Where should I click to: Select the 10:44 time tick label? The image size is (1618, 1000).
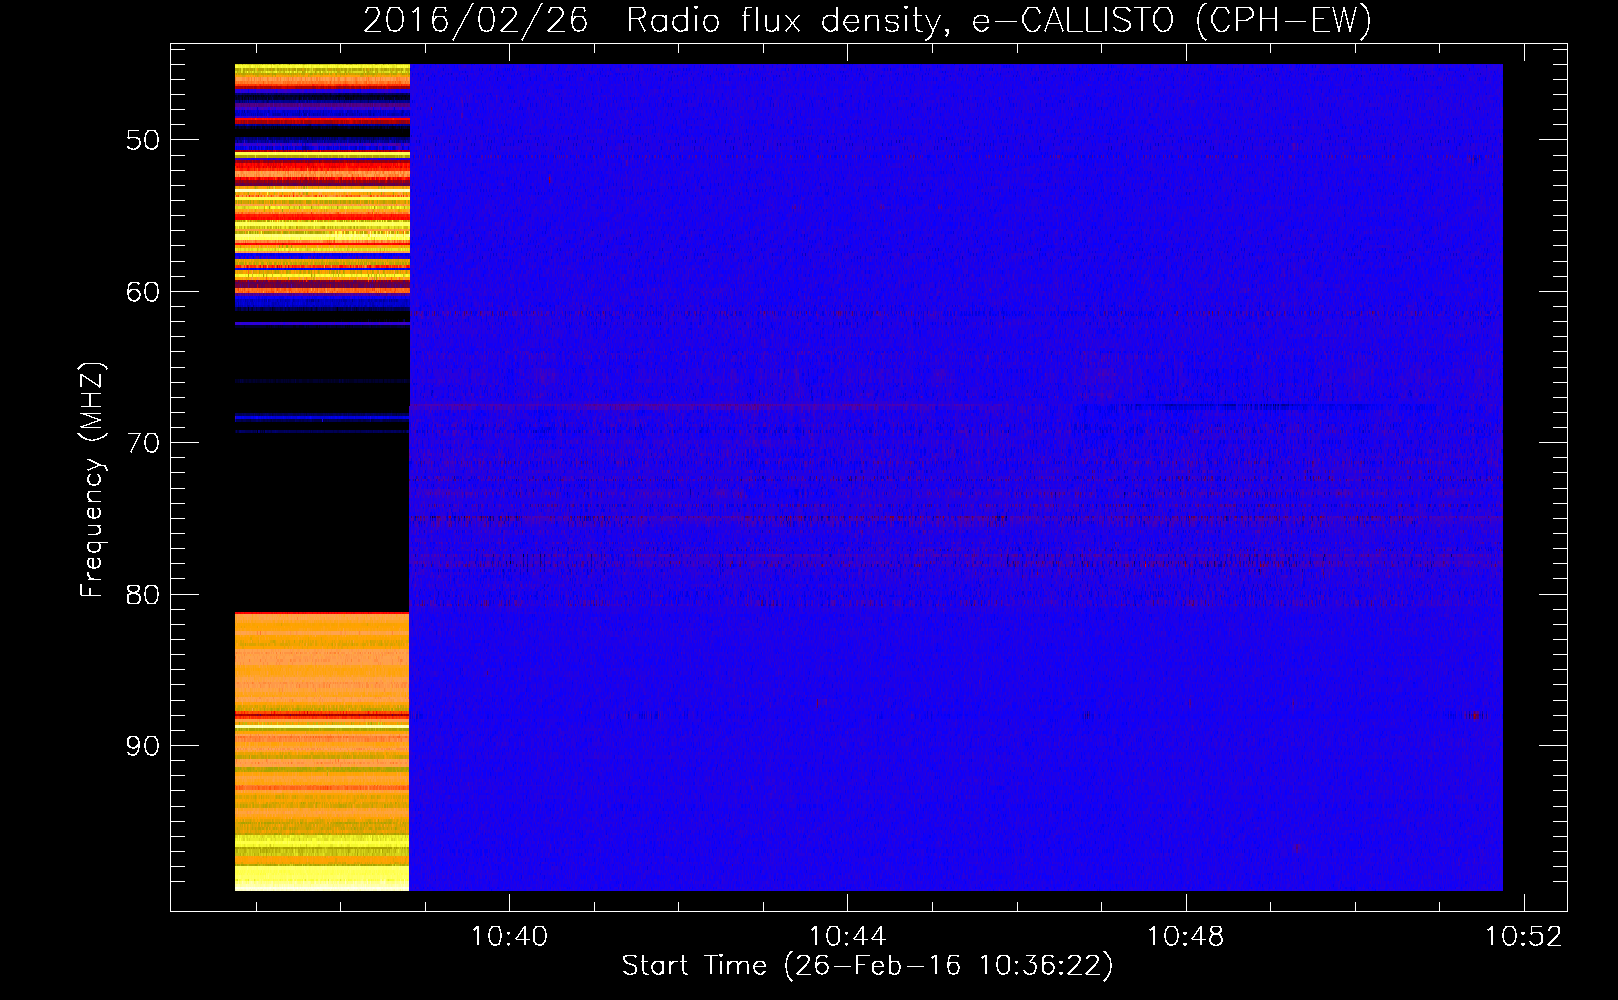click(x=847, y=937)
